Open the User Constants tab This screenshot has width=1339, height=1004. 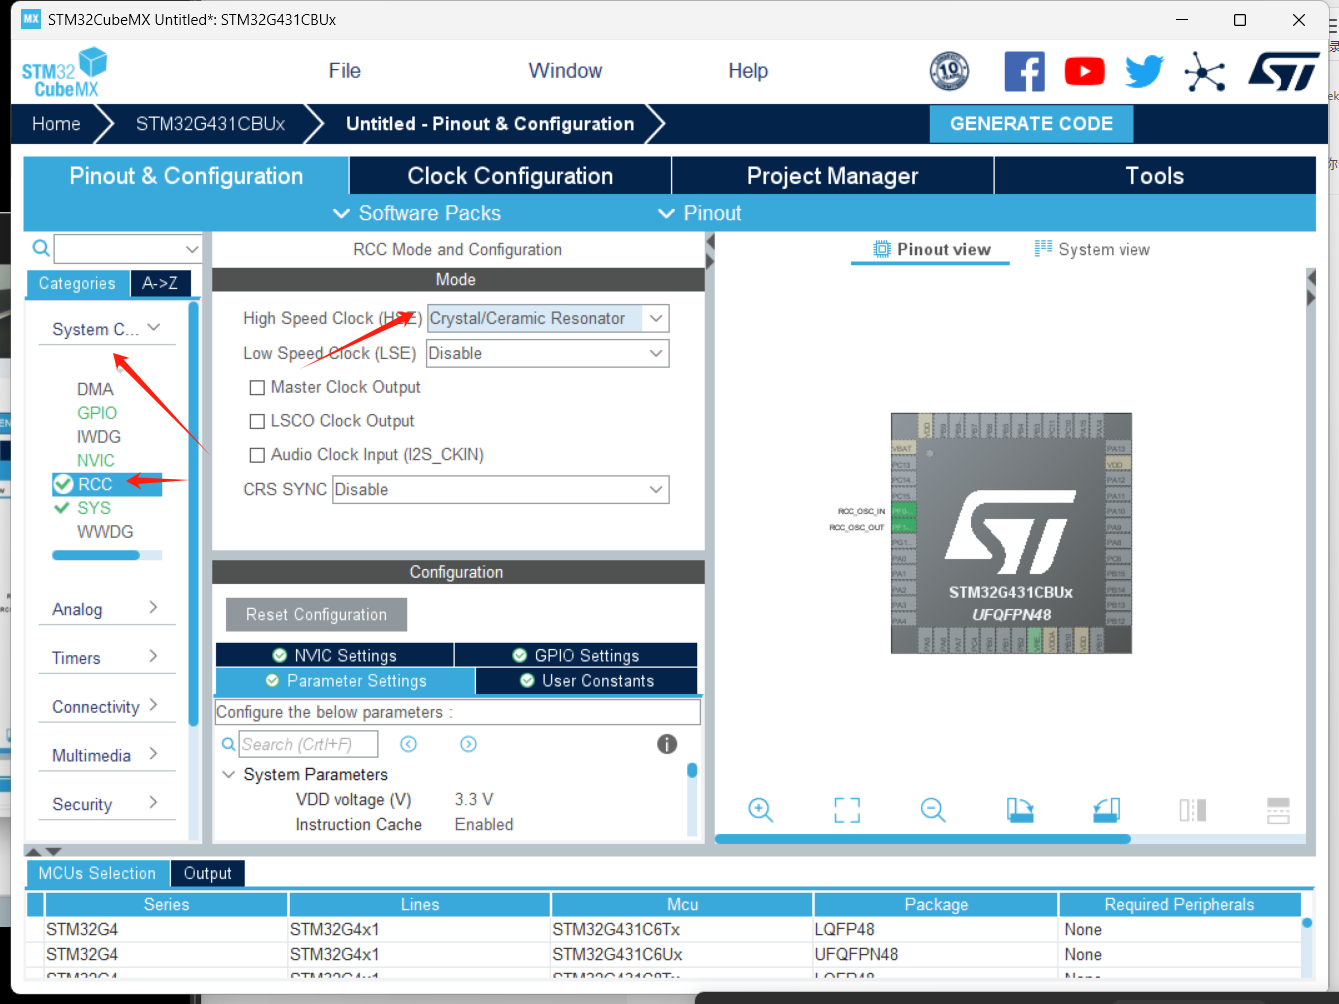point(586,681)
